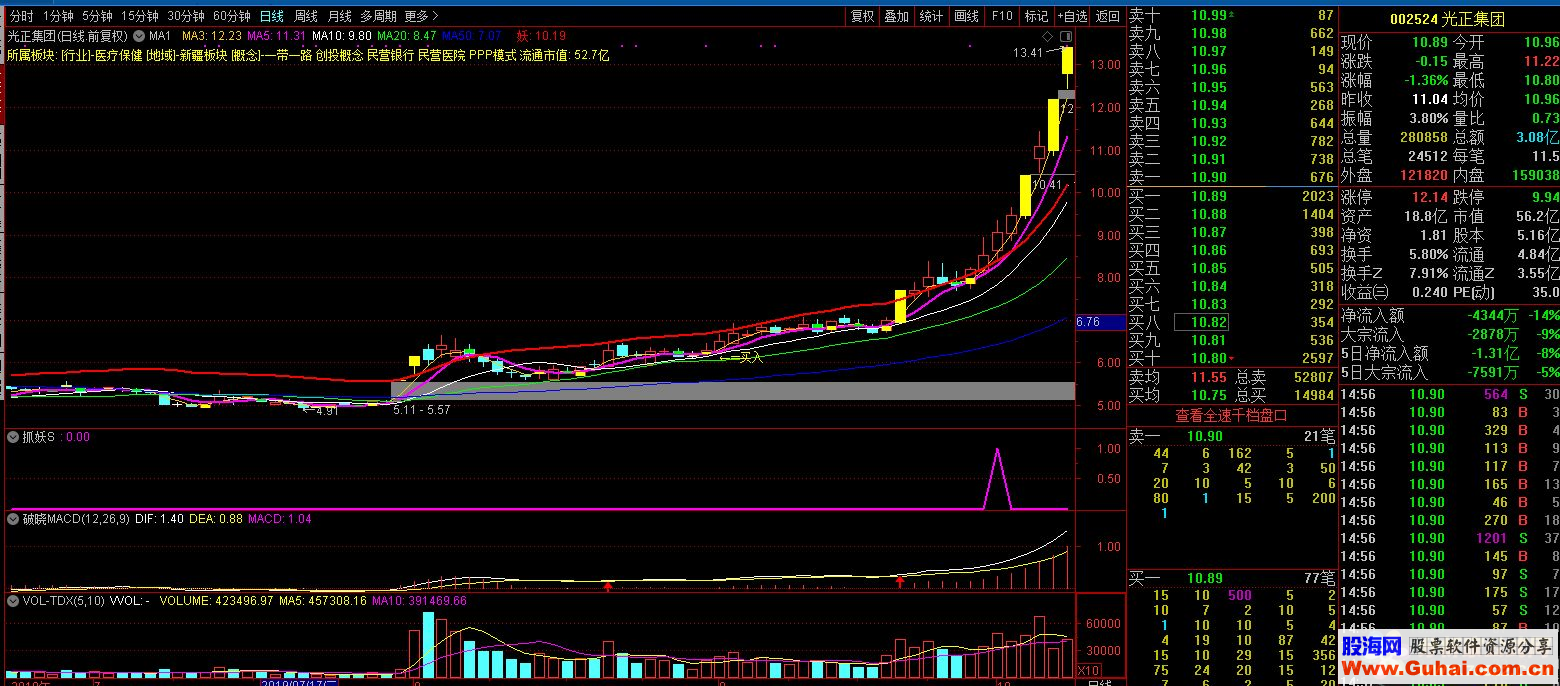Click the 总量 280858 value
The height and width of the screenshot is (686, 1560).
click(1423, 137)
